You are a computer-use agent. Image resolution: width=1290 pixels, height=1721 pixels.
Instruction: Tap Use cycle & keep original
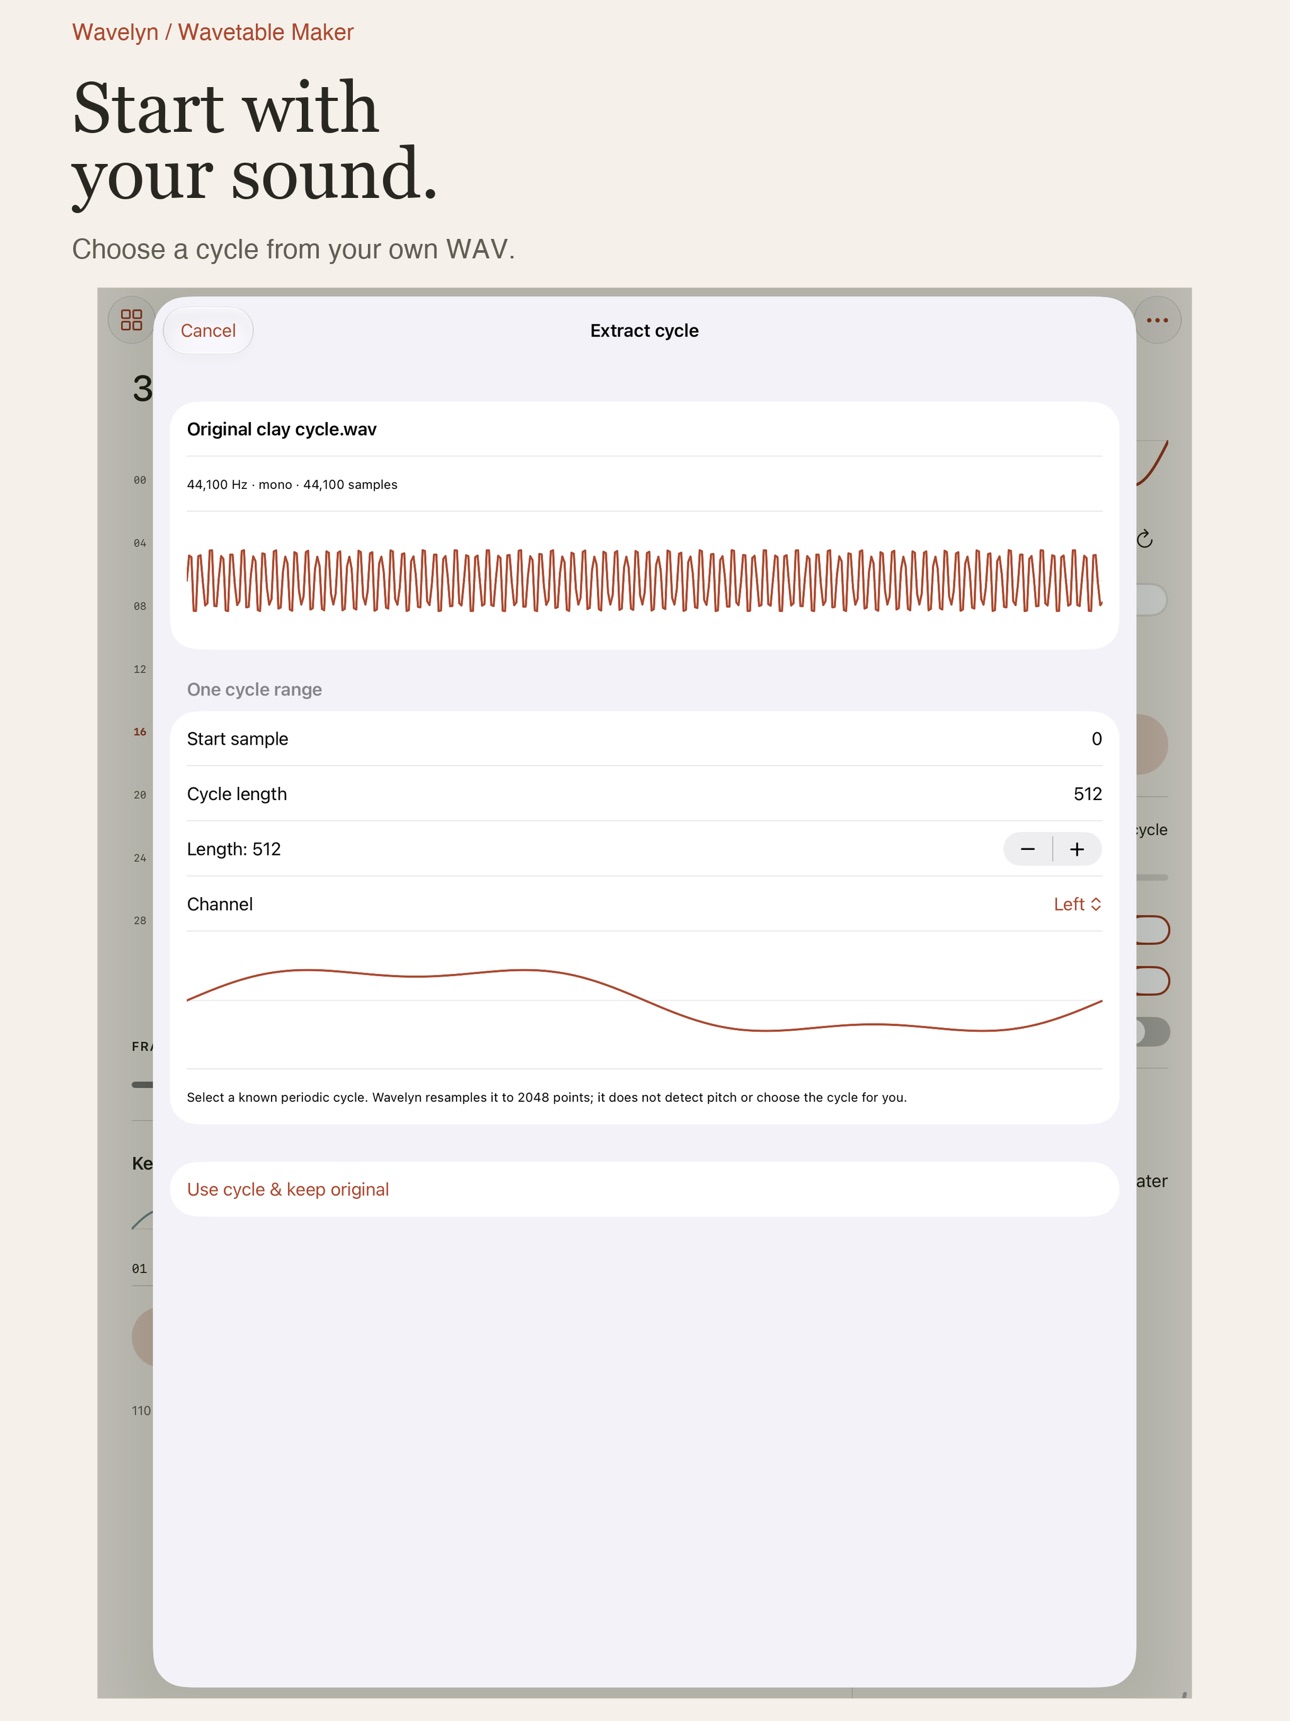[x=644, y=1189]
